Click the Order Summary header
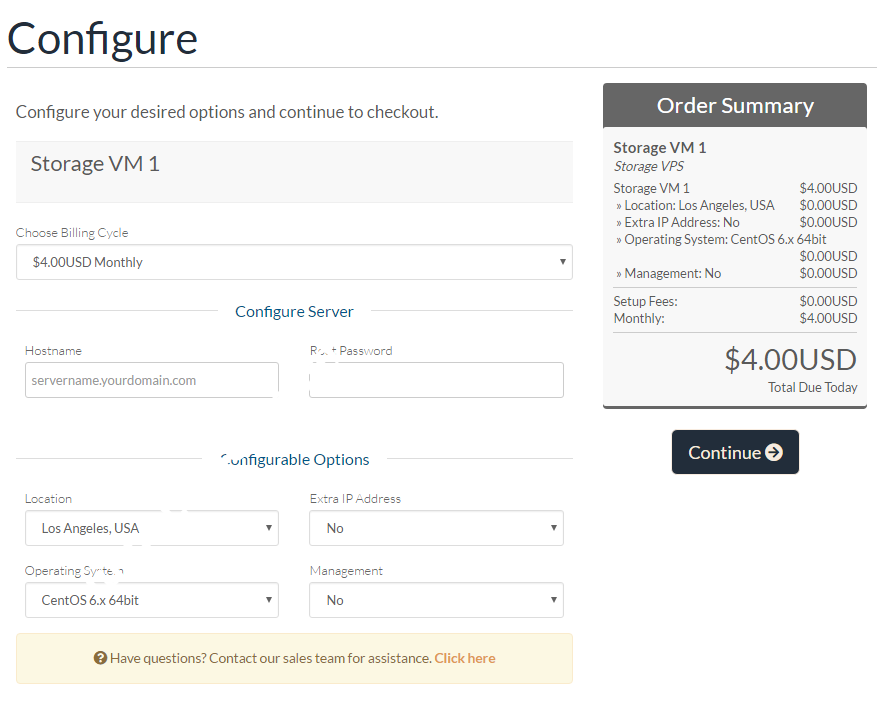 tap(735, 105)
